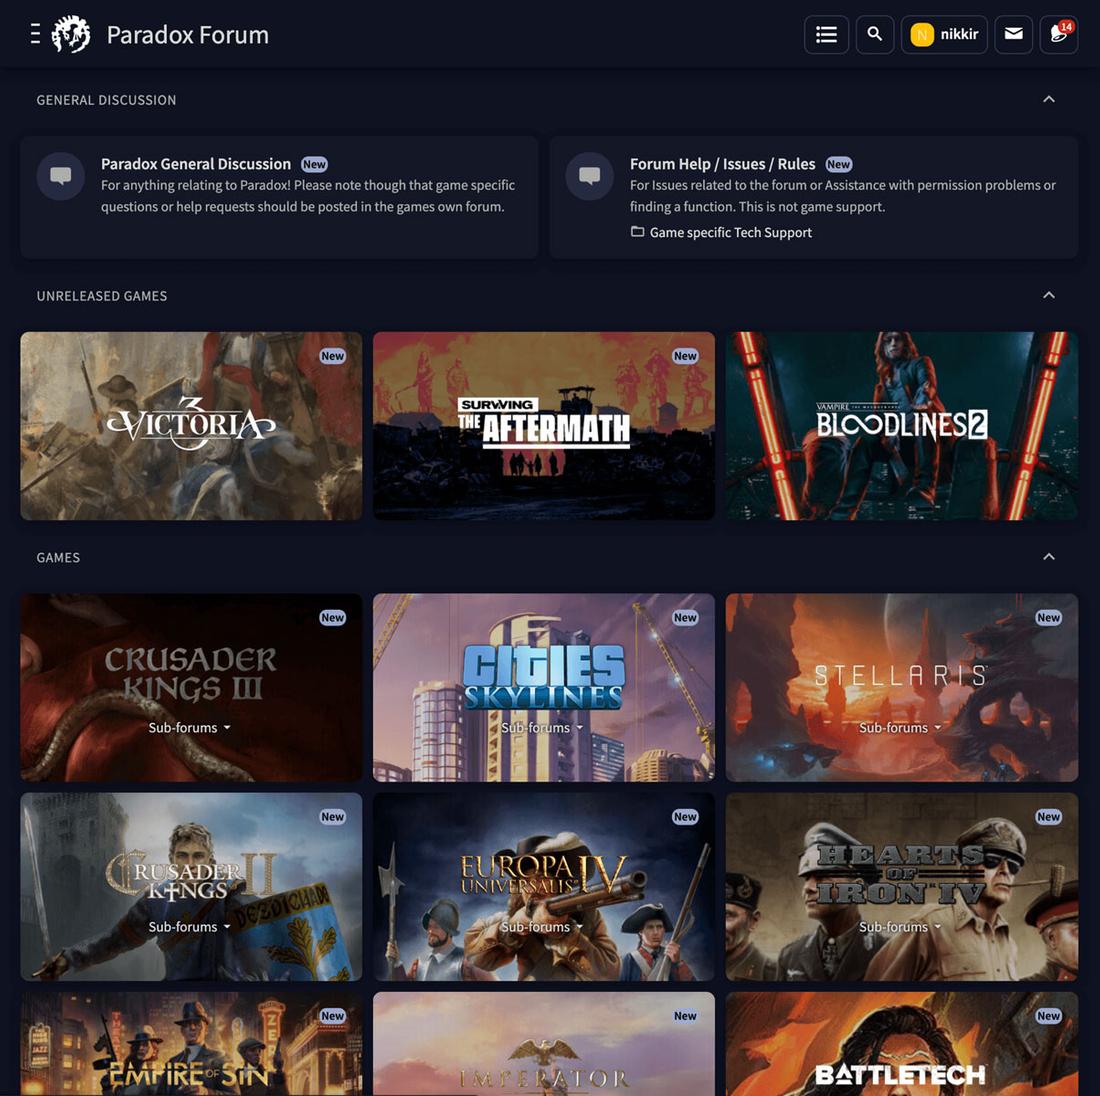Open the alerts icon with 14 badge

pos(1058,34)
